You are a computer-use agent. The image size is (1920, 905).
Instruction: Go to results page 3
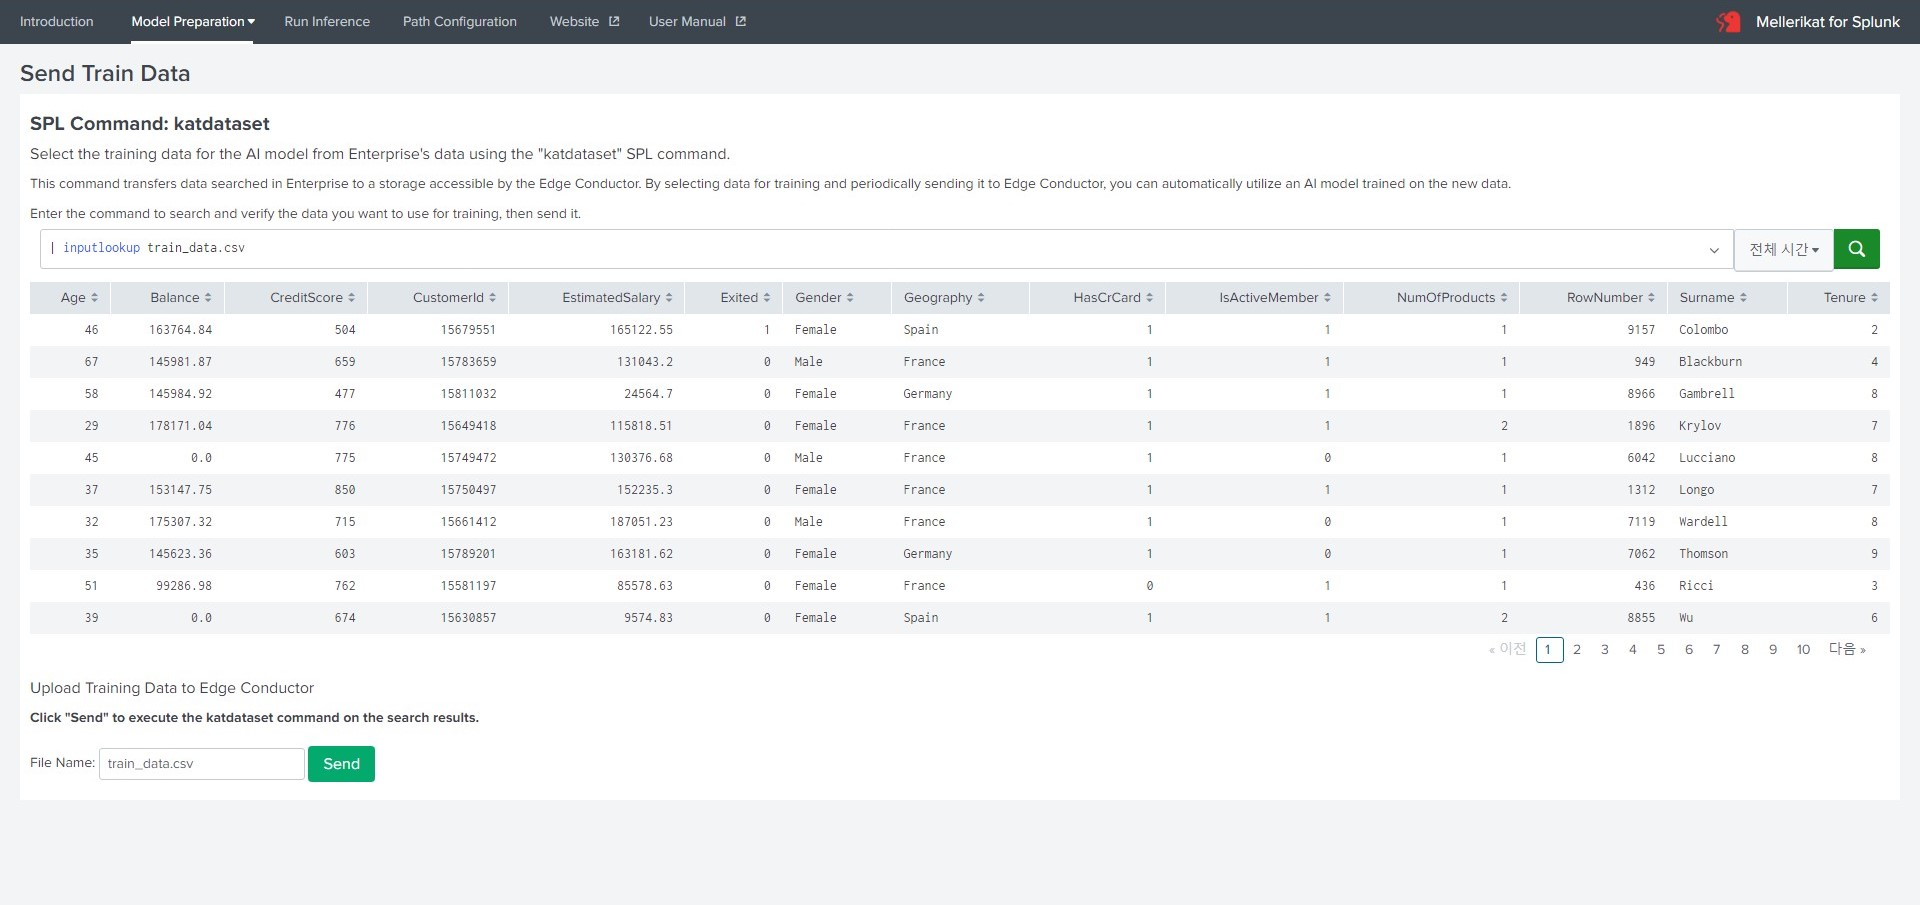point(1605,650)
